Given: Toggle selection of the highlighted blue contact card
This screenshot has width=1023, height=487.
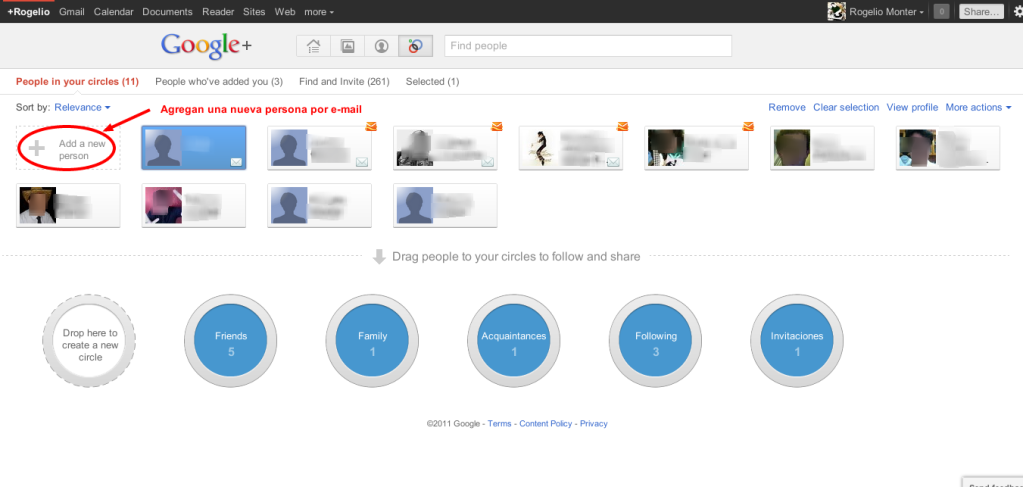Looking at the screenshot, I should (193, 148).
